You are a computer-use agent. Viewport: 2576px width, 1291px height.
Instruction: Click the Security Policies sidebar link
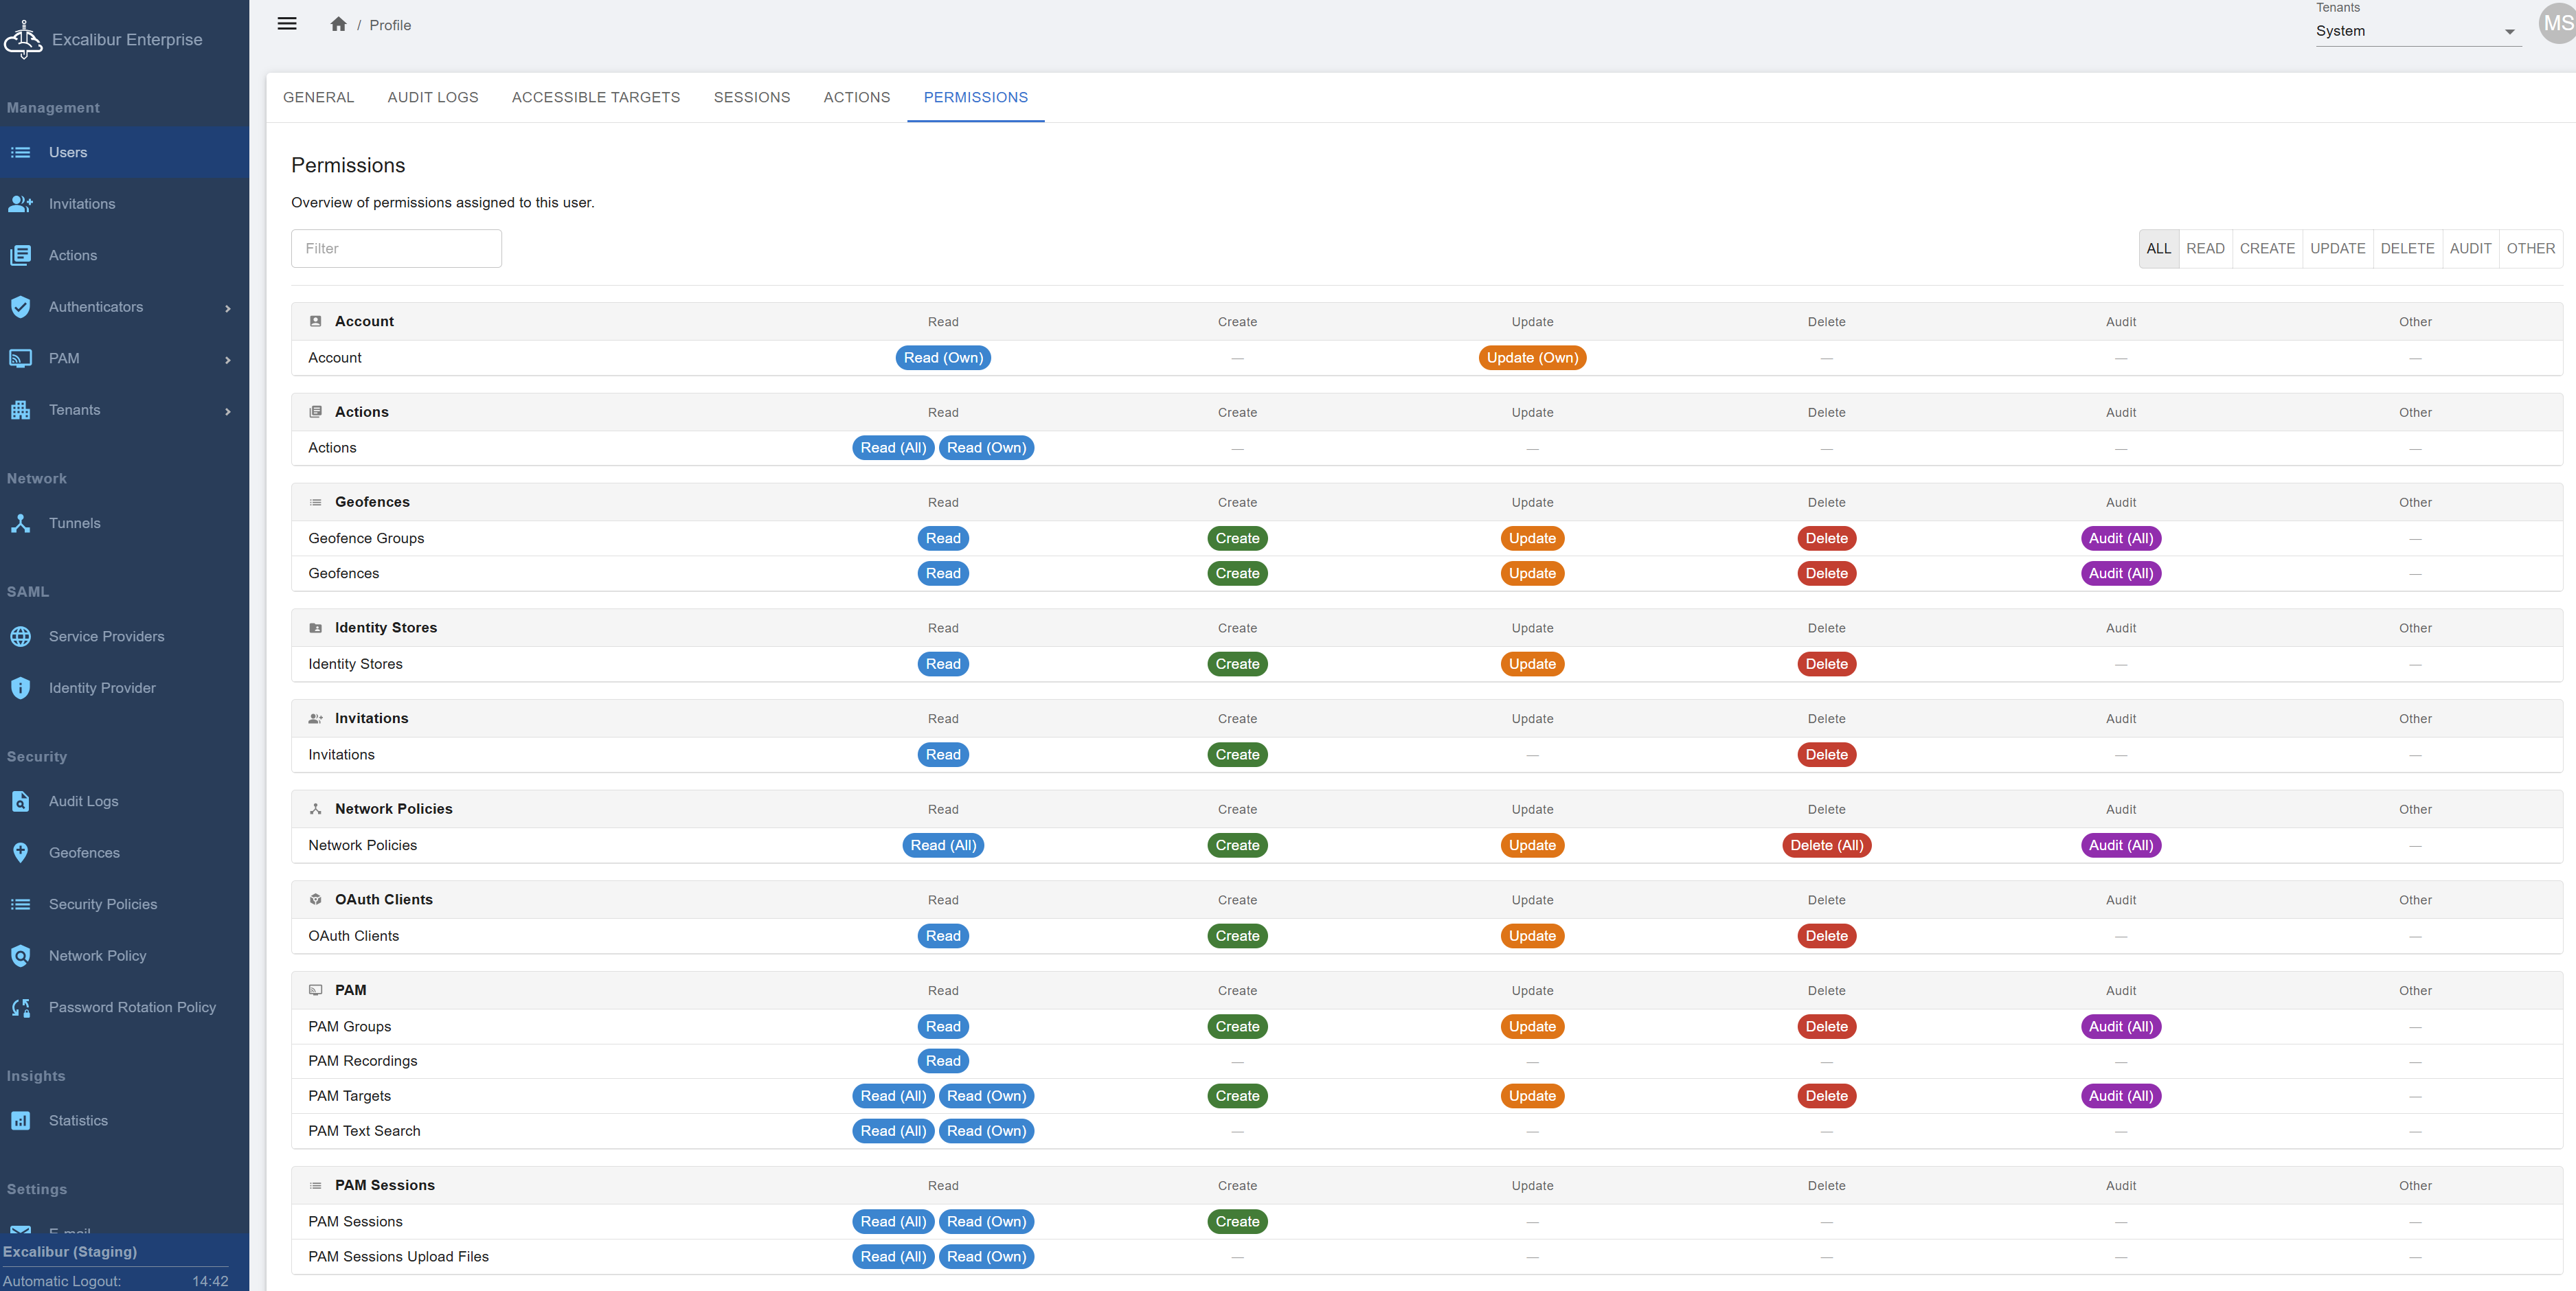pyautogui.click(x=103, y=904)
